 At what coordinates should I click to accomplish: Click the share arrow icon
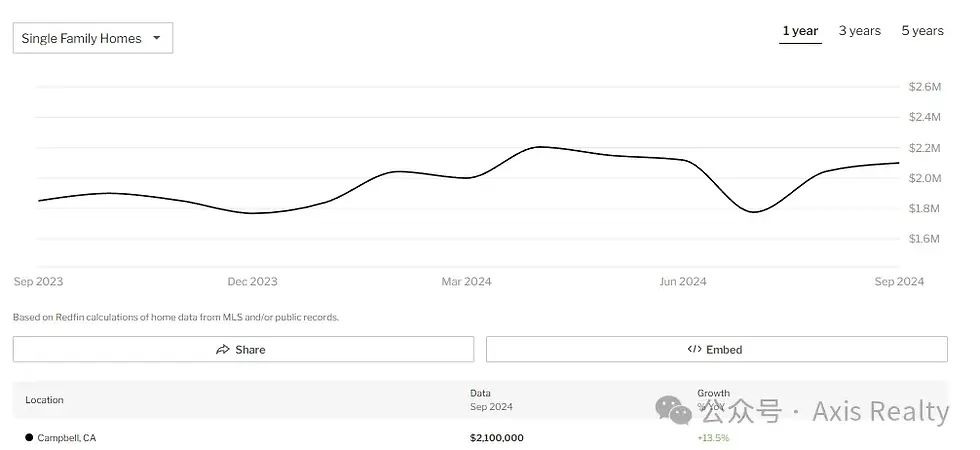coord(223,350)
